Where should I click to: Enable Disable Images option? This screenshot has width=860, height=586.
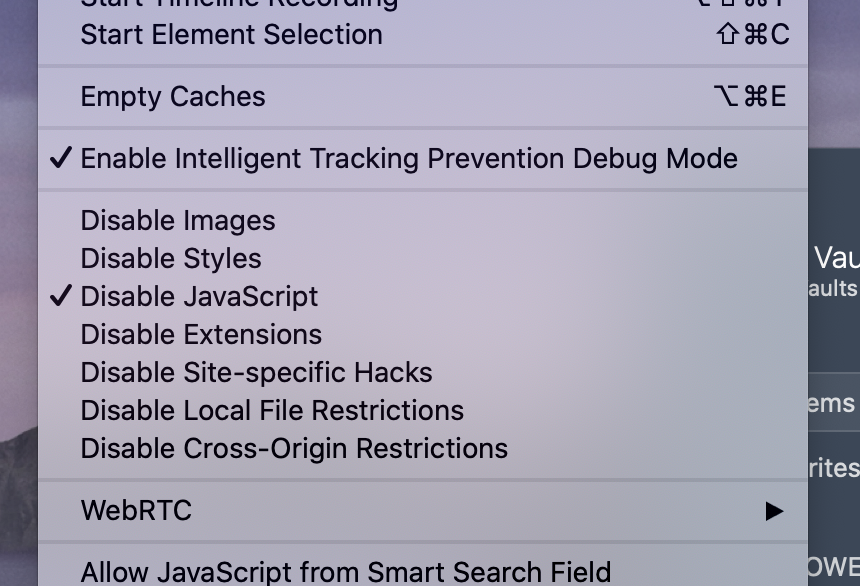tap(423, 221)
